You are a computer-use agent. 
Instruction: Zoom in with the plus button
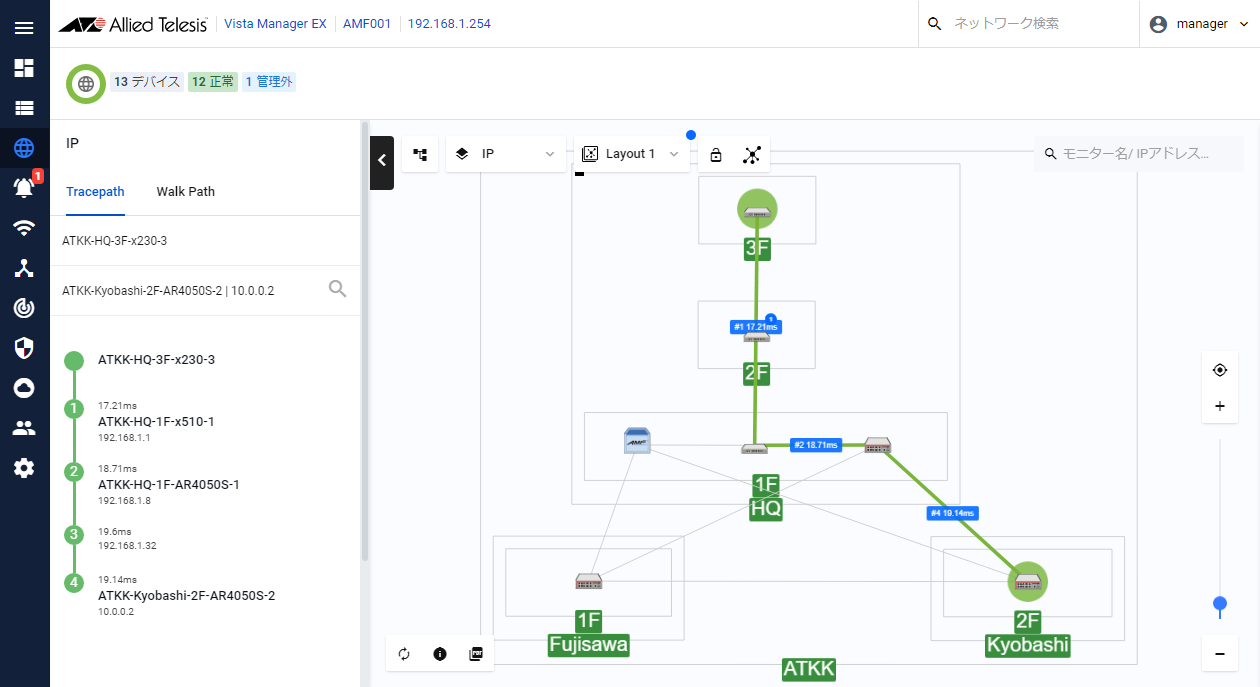[1219, 406]
